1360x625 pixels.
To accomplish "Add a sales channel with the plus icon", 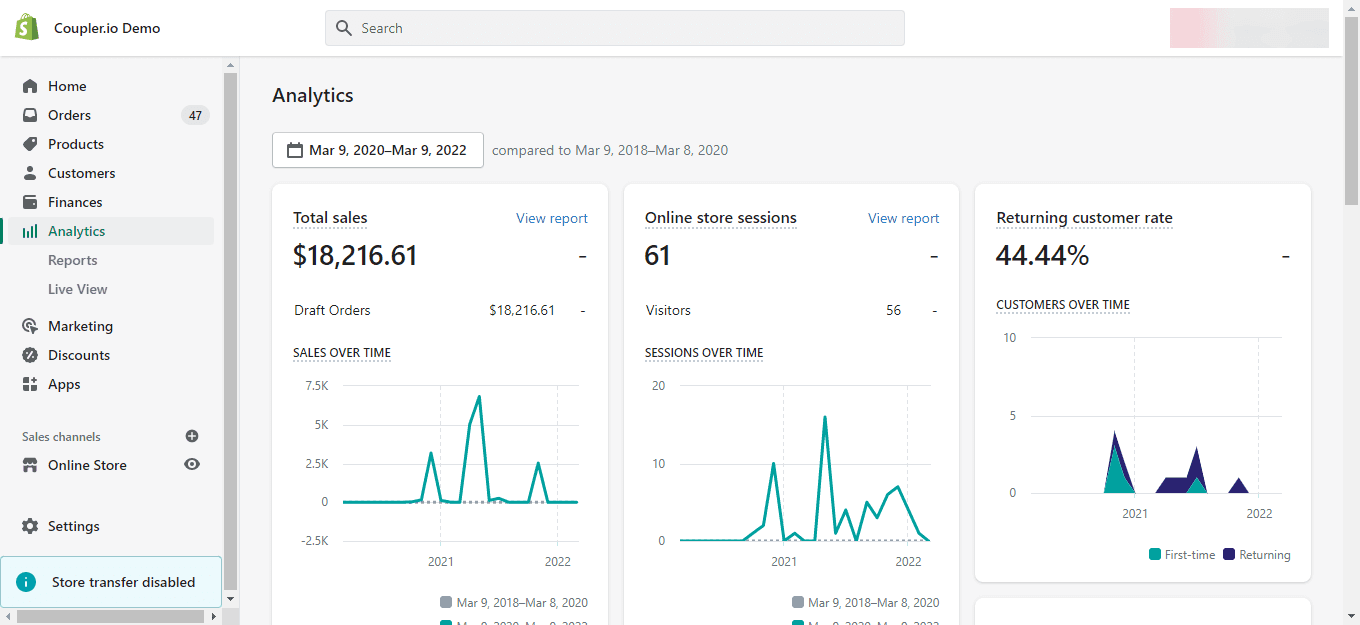I will 191,436.
